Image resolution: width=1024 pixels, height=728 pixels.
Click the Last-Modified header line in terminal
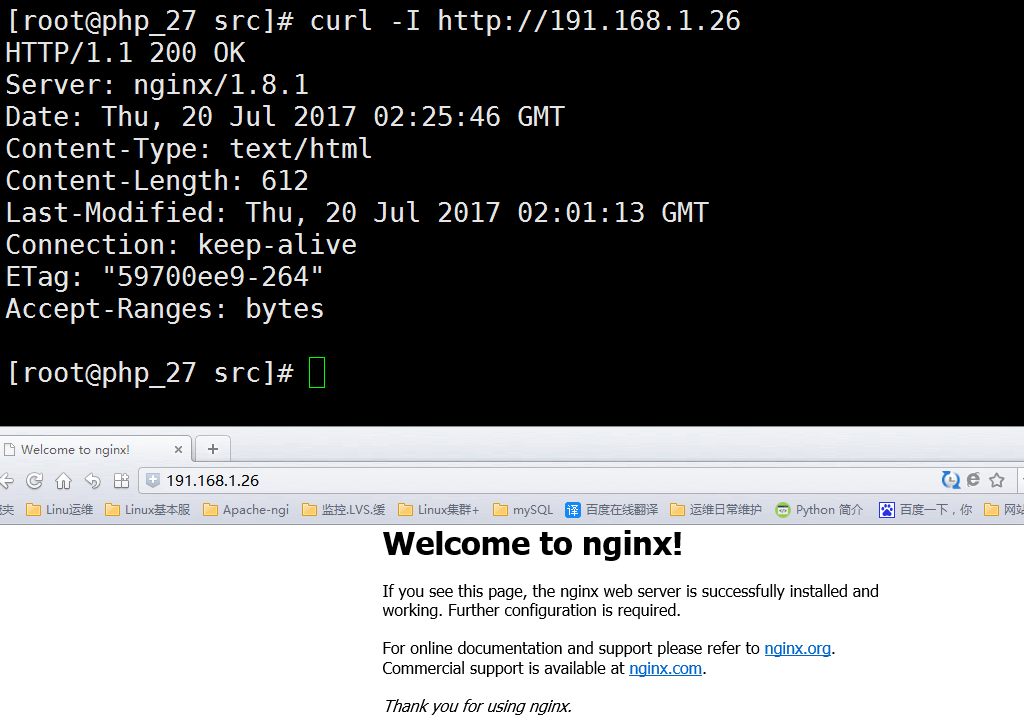tap(357, 213)
